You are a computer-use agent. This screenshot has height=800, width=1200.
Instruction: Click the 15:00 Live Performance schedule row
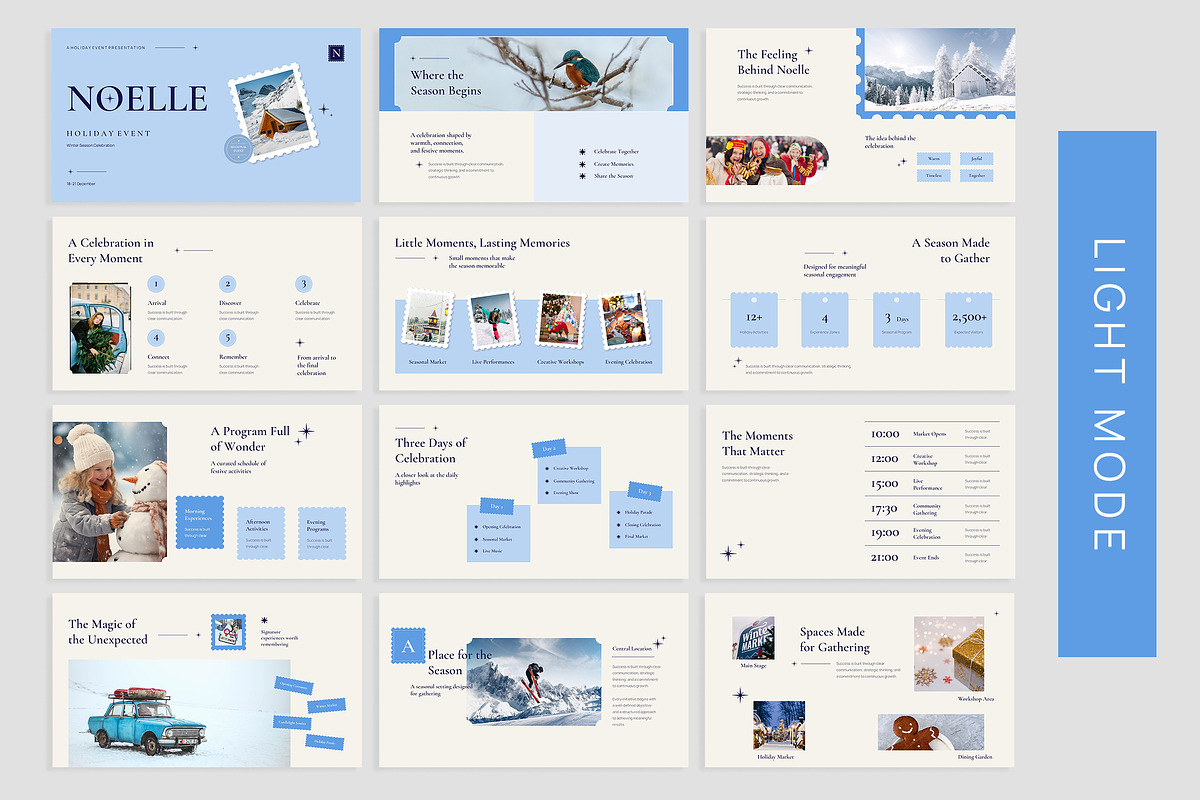[932, 484]
